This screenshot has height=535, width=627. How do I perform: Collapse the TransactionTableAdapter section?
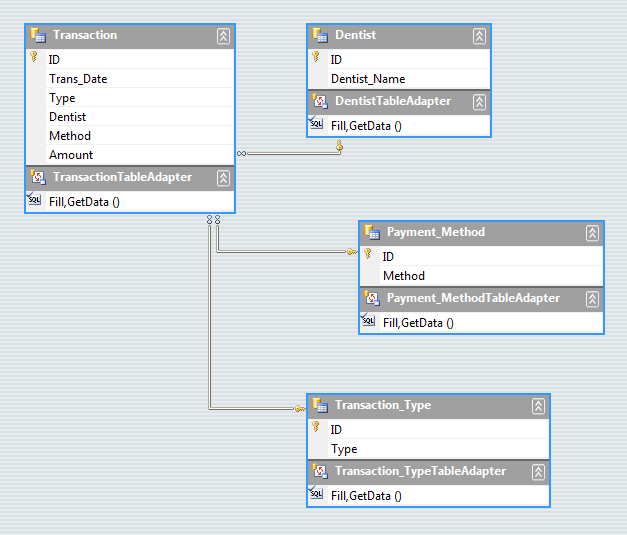click(223, 178)
